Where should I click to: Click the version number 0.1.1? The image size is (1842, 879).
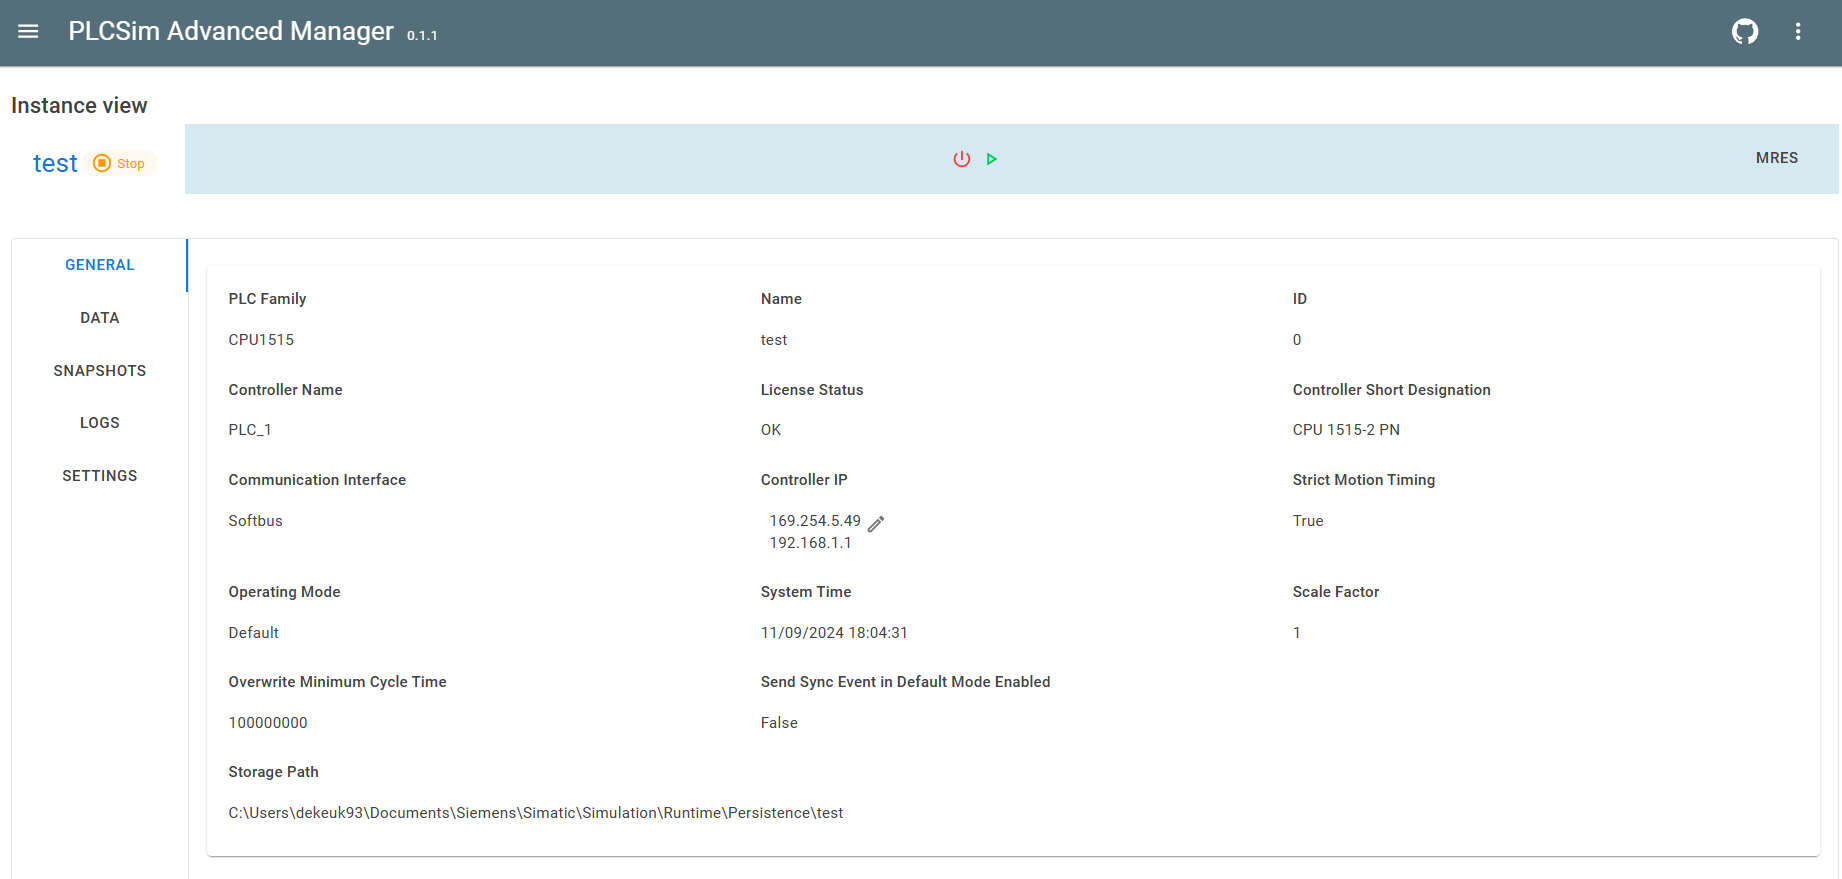[x=422, y=35]
